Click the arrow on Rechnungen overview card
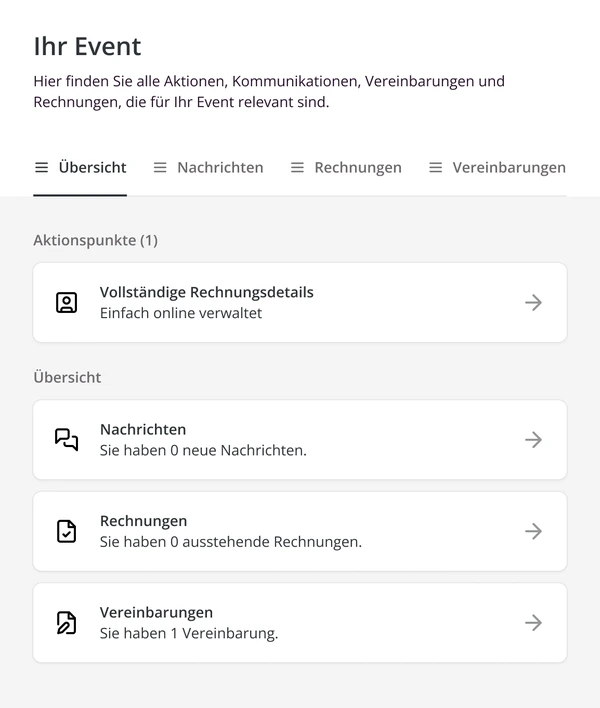Viewport: 600px width, 708px height. [x=533, y=531]
